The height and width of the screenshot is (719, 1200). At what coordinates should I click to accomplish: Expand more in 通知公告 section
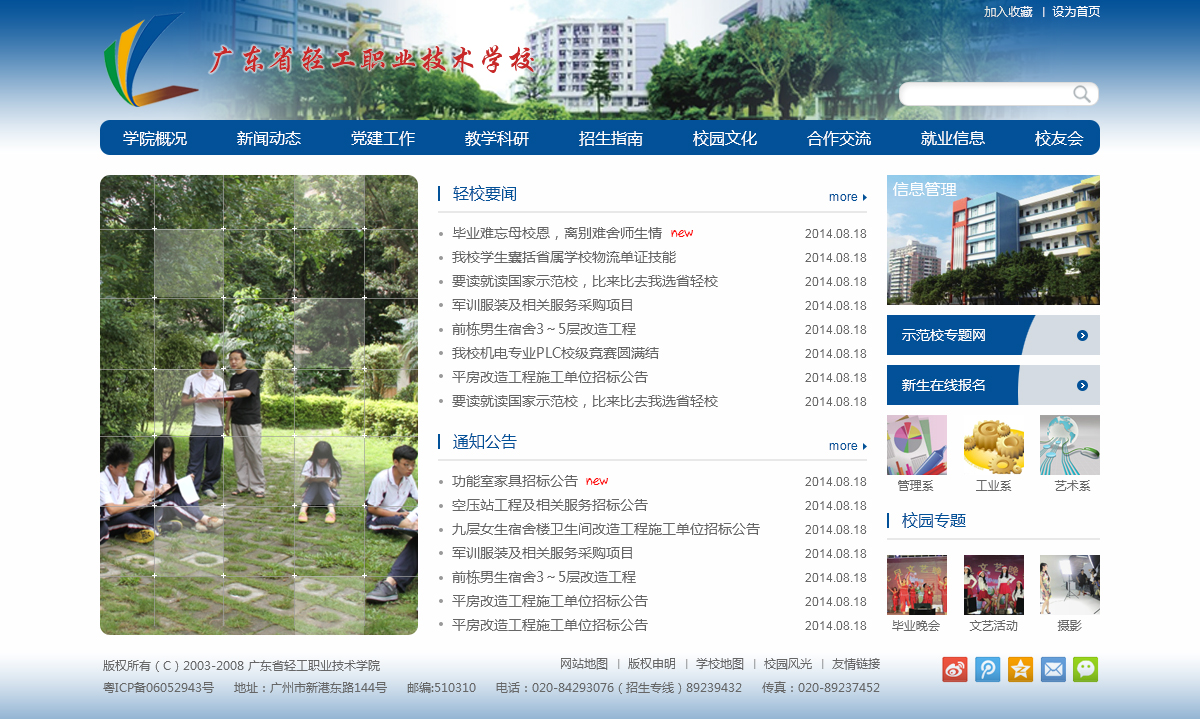[x=848, y=446]
